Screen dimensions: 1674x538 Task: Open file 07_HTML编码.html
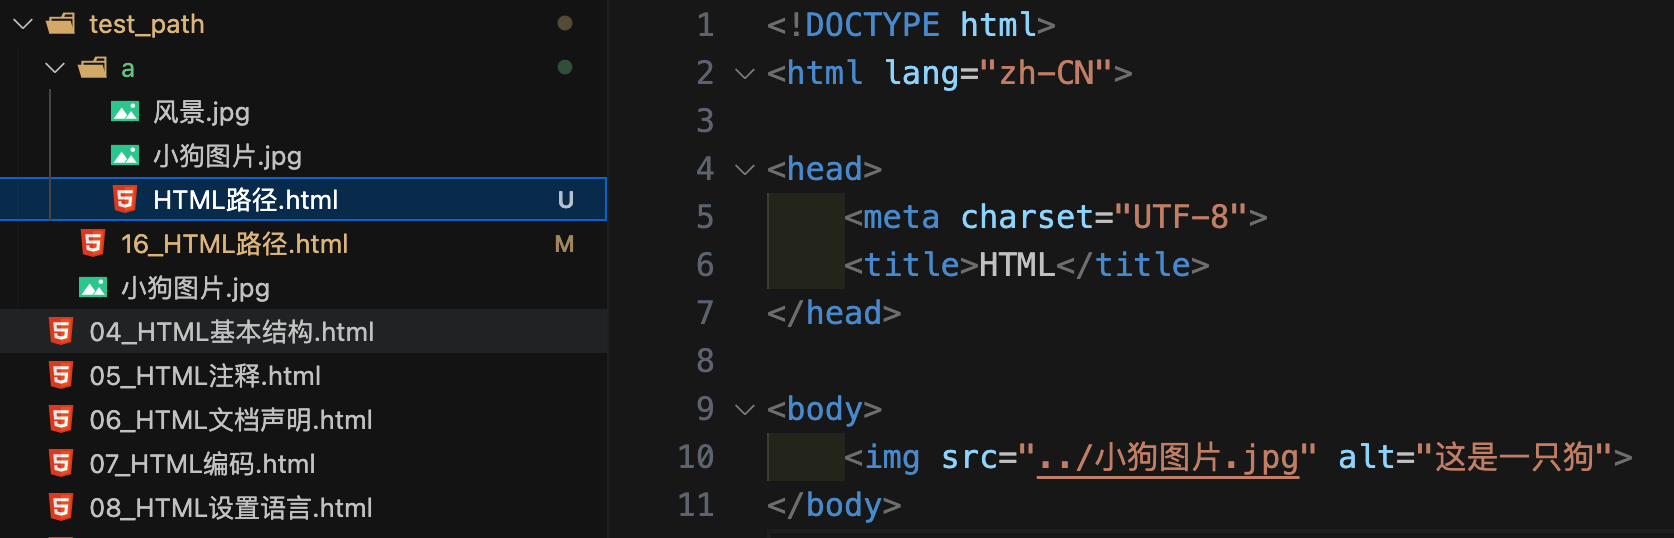[202, 464]
